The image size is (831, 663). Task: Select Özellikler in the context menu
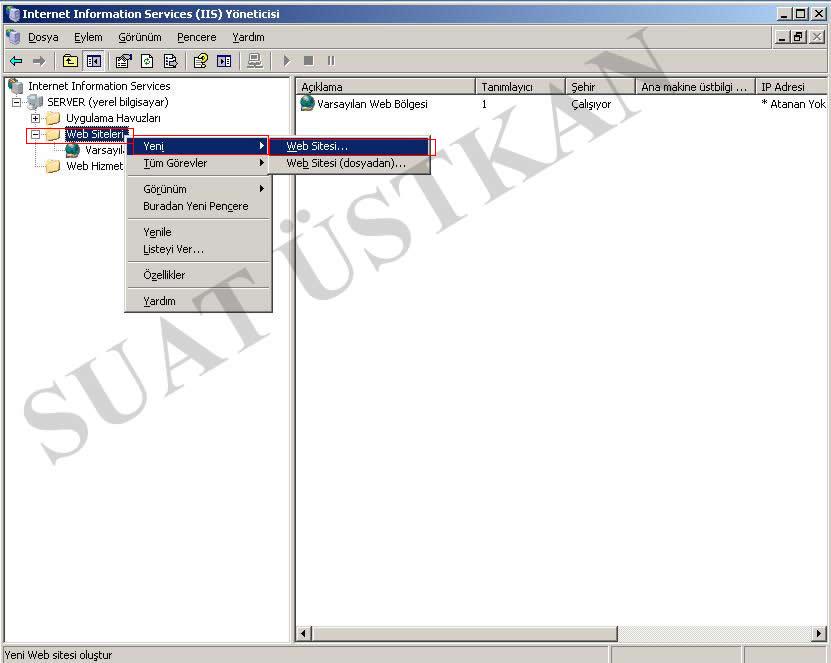[x=198, y=275]
